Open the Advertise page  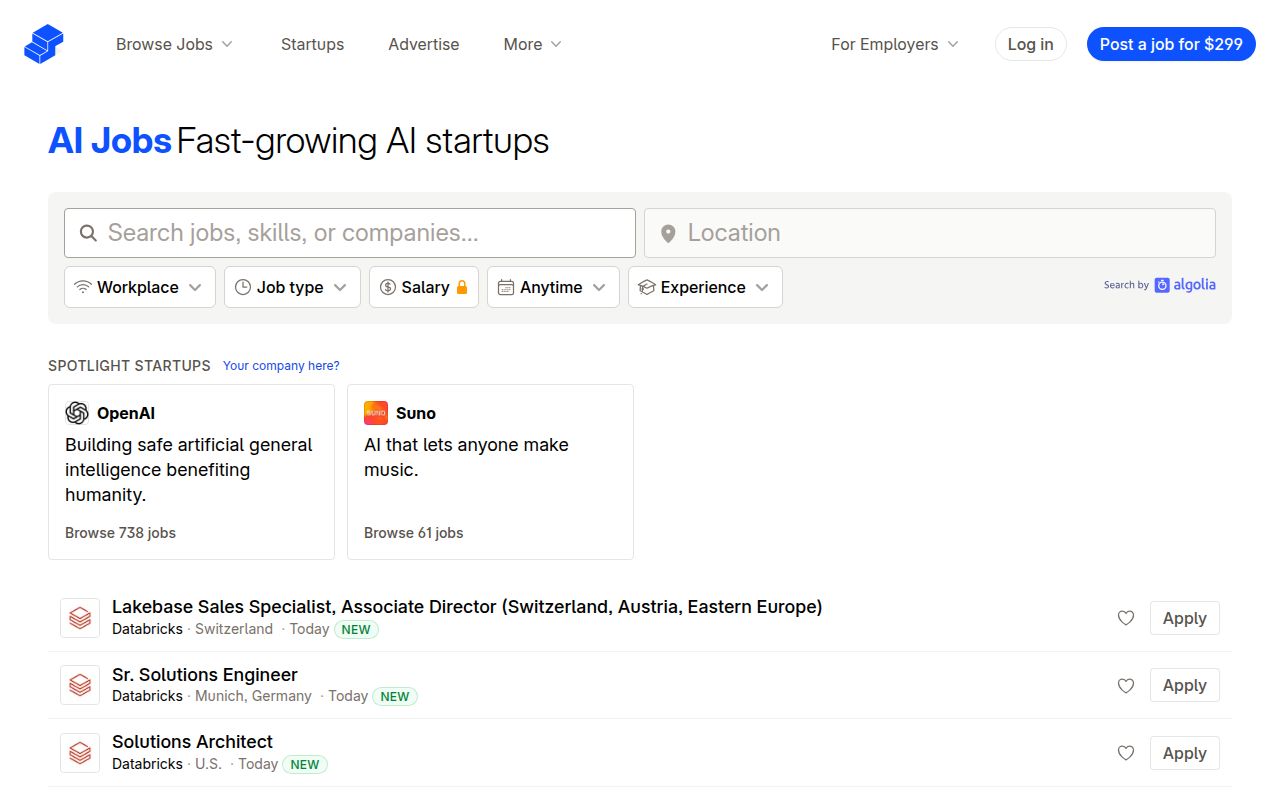tap(424, 44)
